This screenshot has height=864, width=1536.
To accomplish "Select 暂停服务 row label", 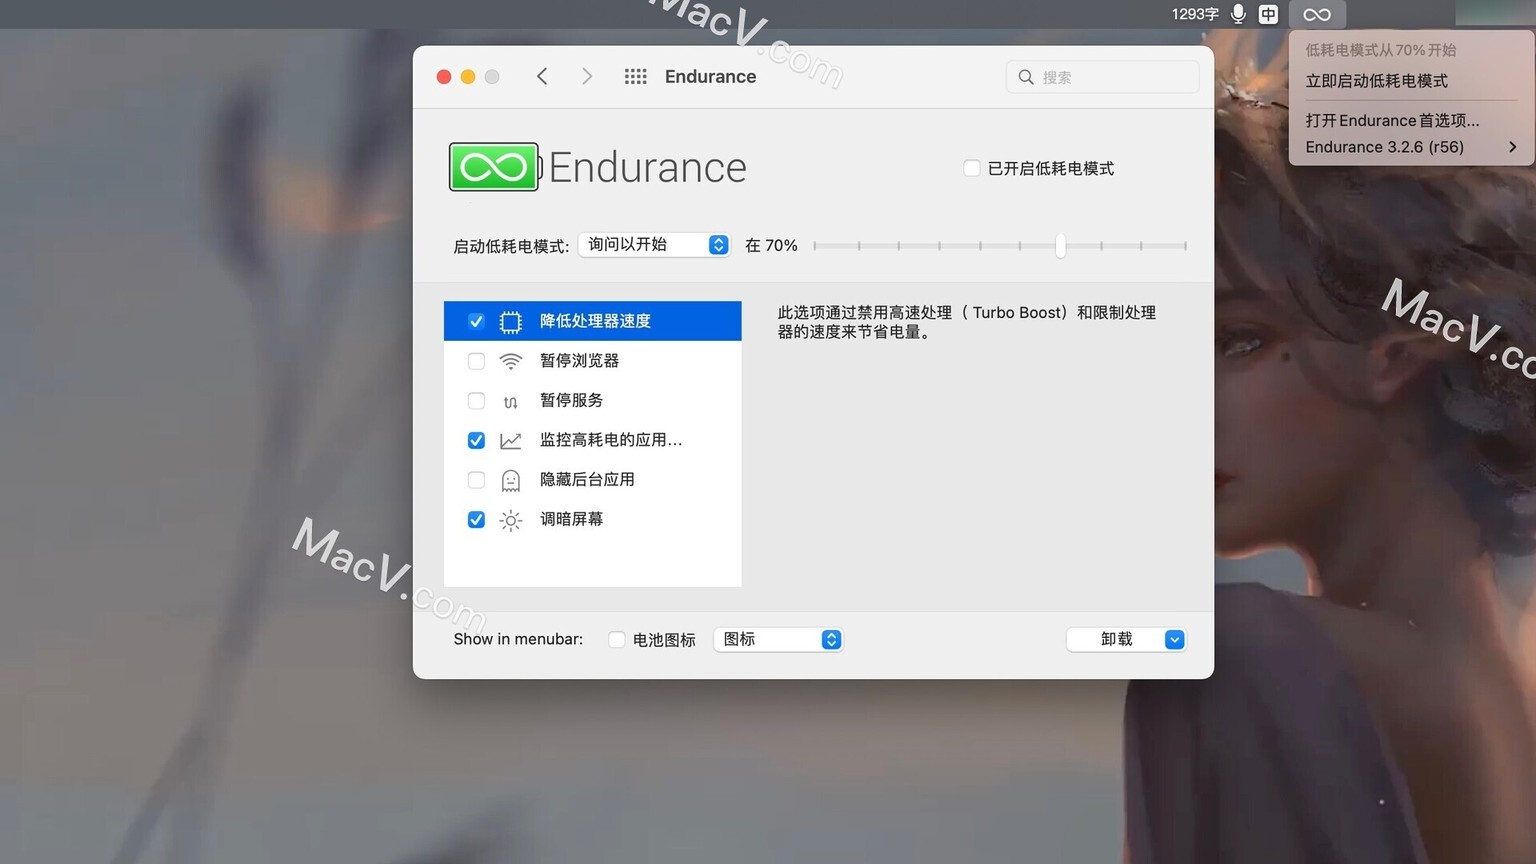I will pos(571,401).
